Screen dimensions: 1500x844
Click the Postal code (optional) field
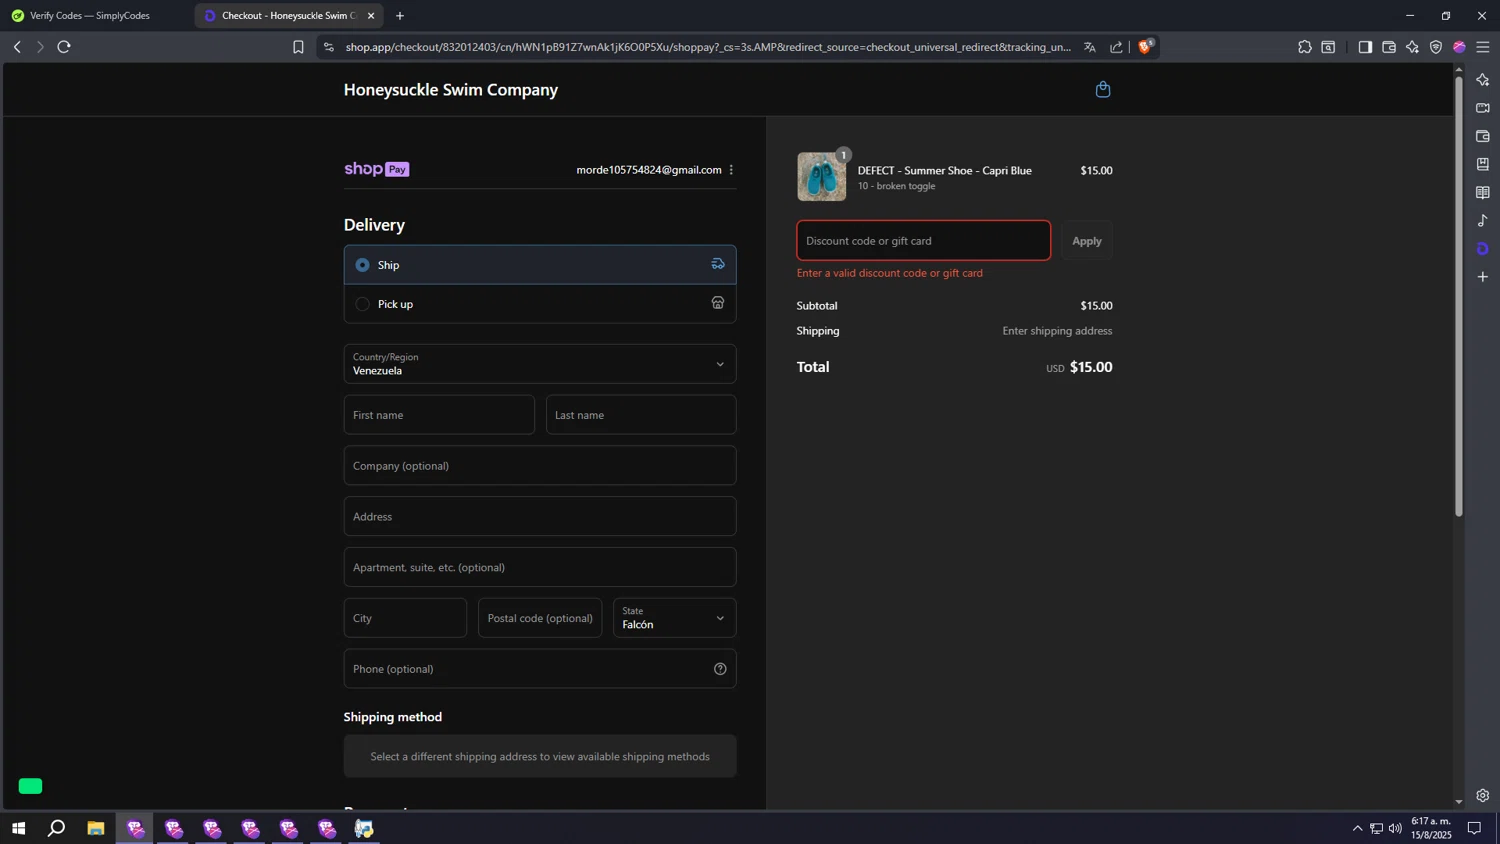(x=540, y=618)
